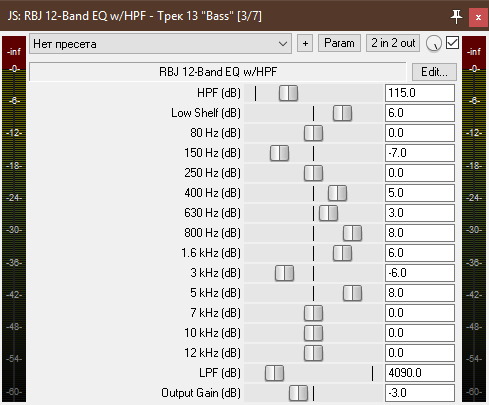Screen dimensions: 489x405
Task: Click the RBJ 12-Band EQ w/HPF description header
Action: [x=218, y=72]
